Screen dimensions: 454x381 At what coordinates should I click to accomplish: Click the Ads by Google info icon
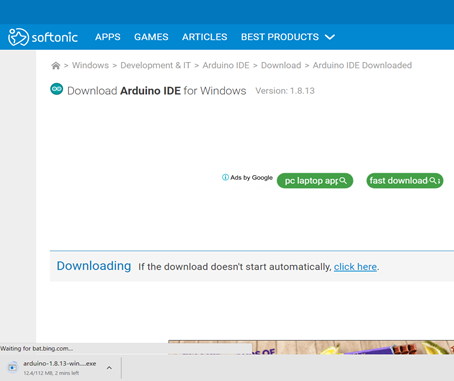pos(225,177)
